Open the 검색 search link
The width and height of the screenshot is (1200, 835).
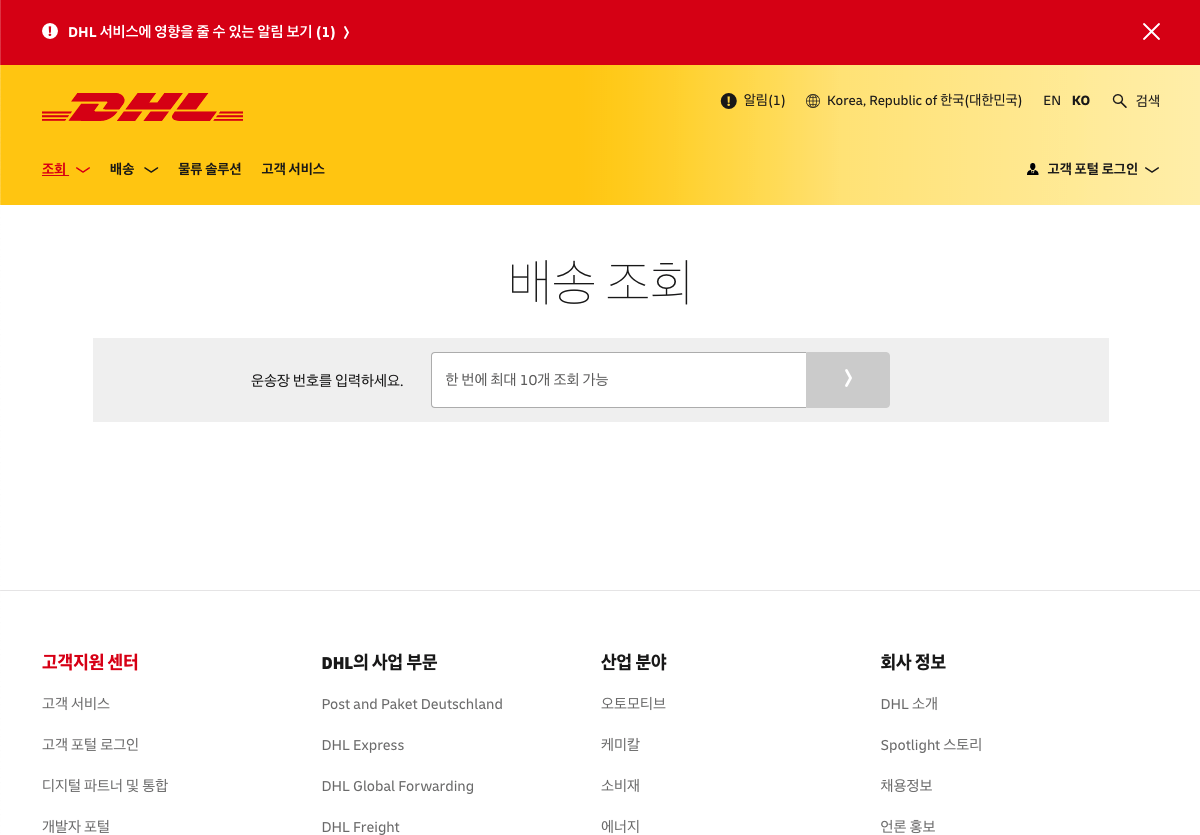coord(1148,101)
